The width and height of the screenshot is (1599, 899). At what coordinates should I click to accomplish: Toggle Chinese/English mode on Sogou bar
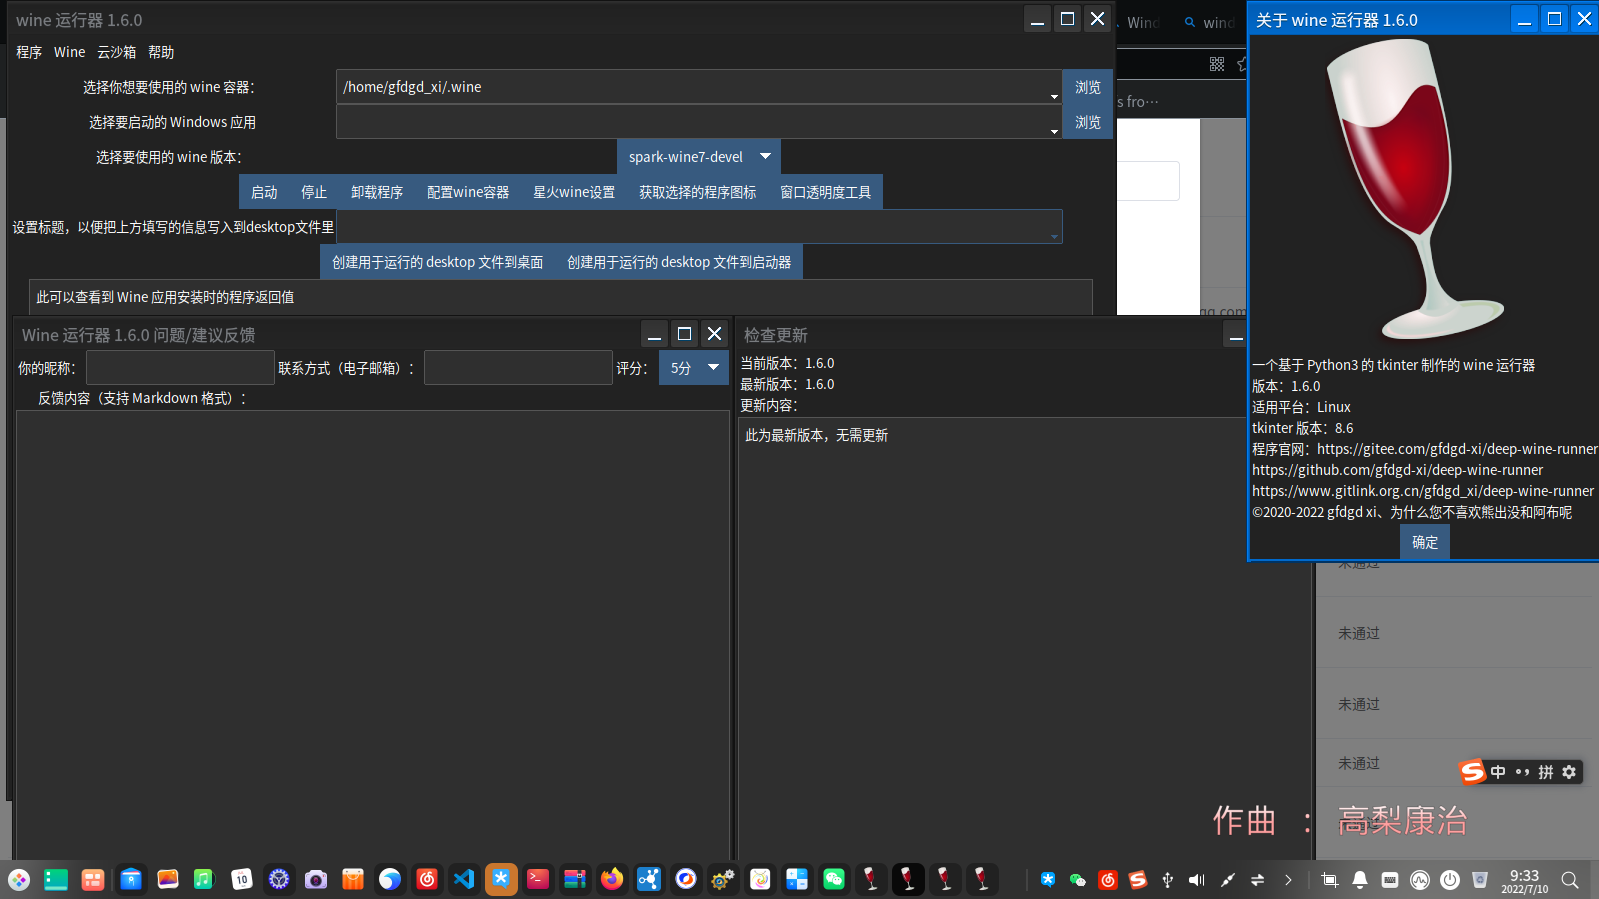1498,772
